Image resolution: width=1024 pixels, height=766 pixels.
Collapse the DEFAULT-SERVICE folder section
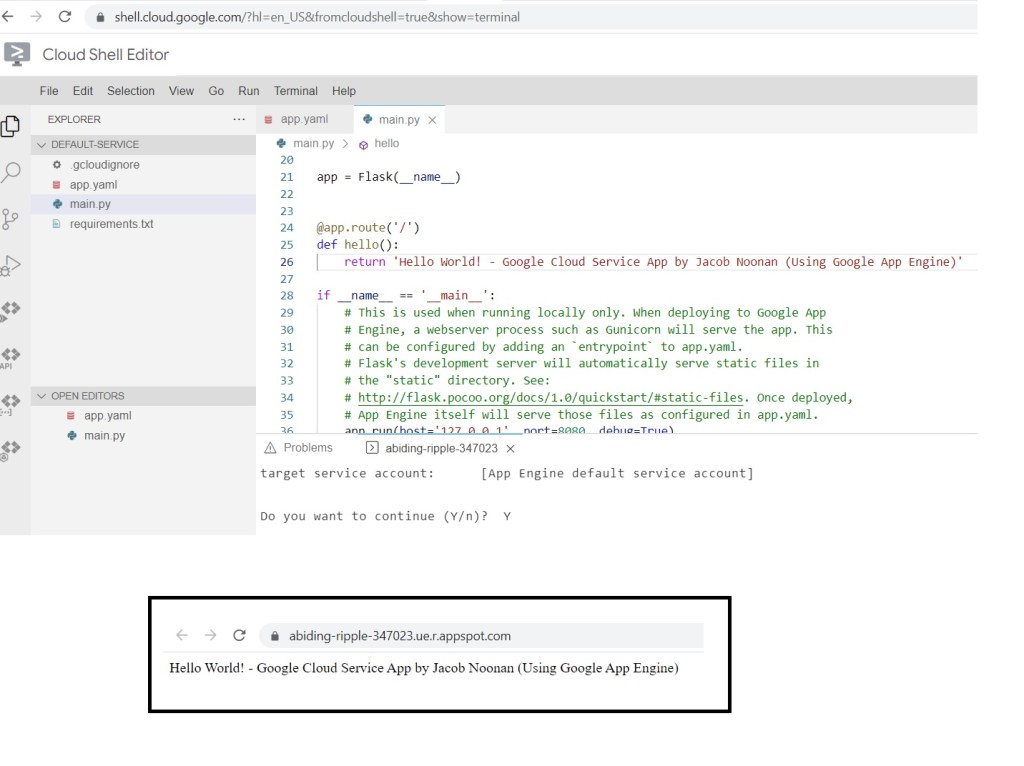(x=42, y=144)
